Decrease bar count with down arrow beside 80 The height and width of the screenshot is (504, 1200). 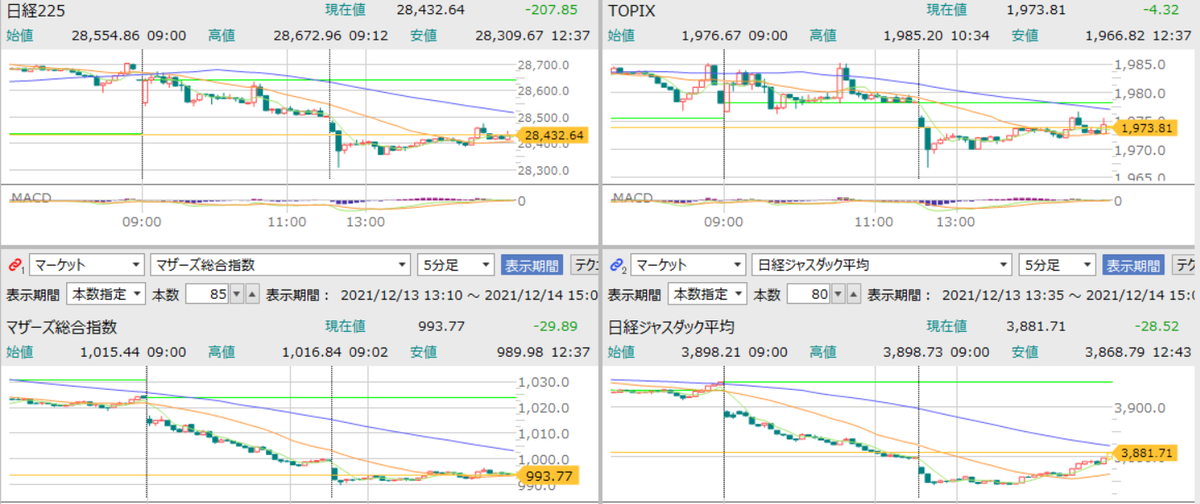838,295
